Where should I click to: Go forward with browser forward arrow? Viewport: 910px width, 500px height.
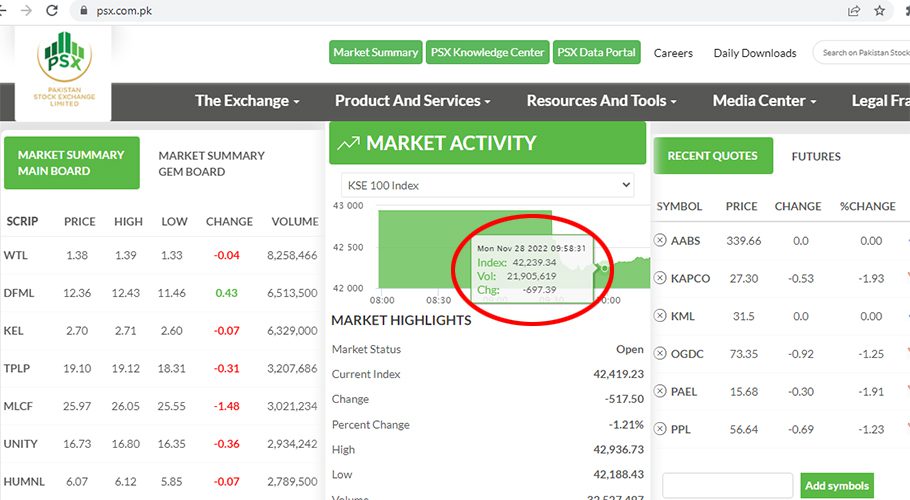click(x=26, y=10)
